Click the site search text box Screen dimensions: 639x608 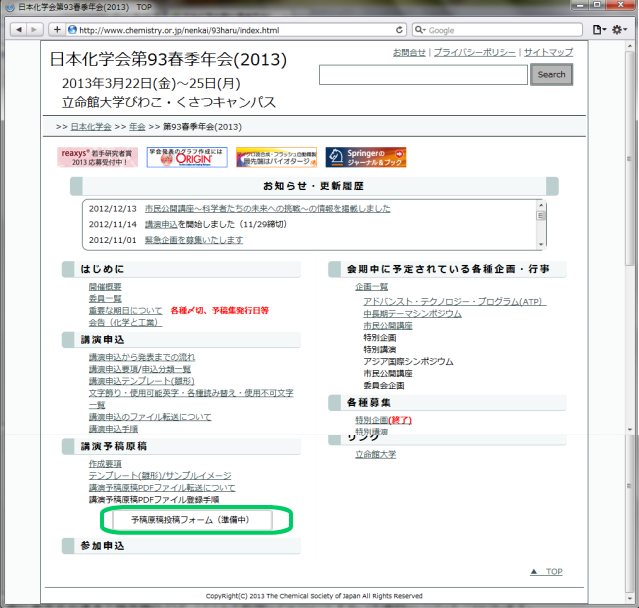tap(423, 75)
